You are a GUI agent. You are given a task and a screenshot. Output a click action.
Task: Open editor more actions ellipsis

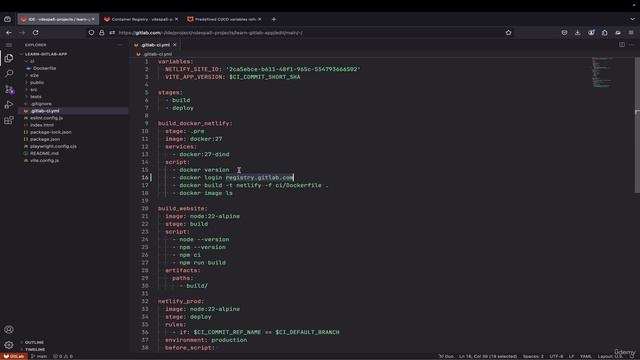click(631, 44)
